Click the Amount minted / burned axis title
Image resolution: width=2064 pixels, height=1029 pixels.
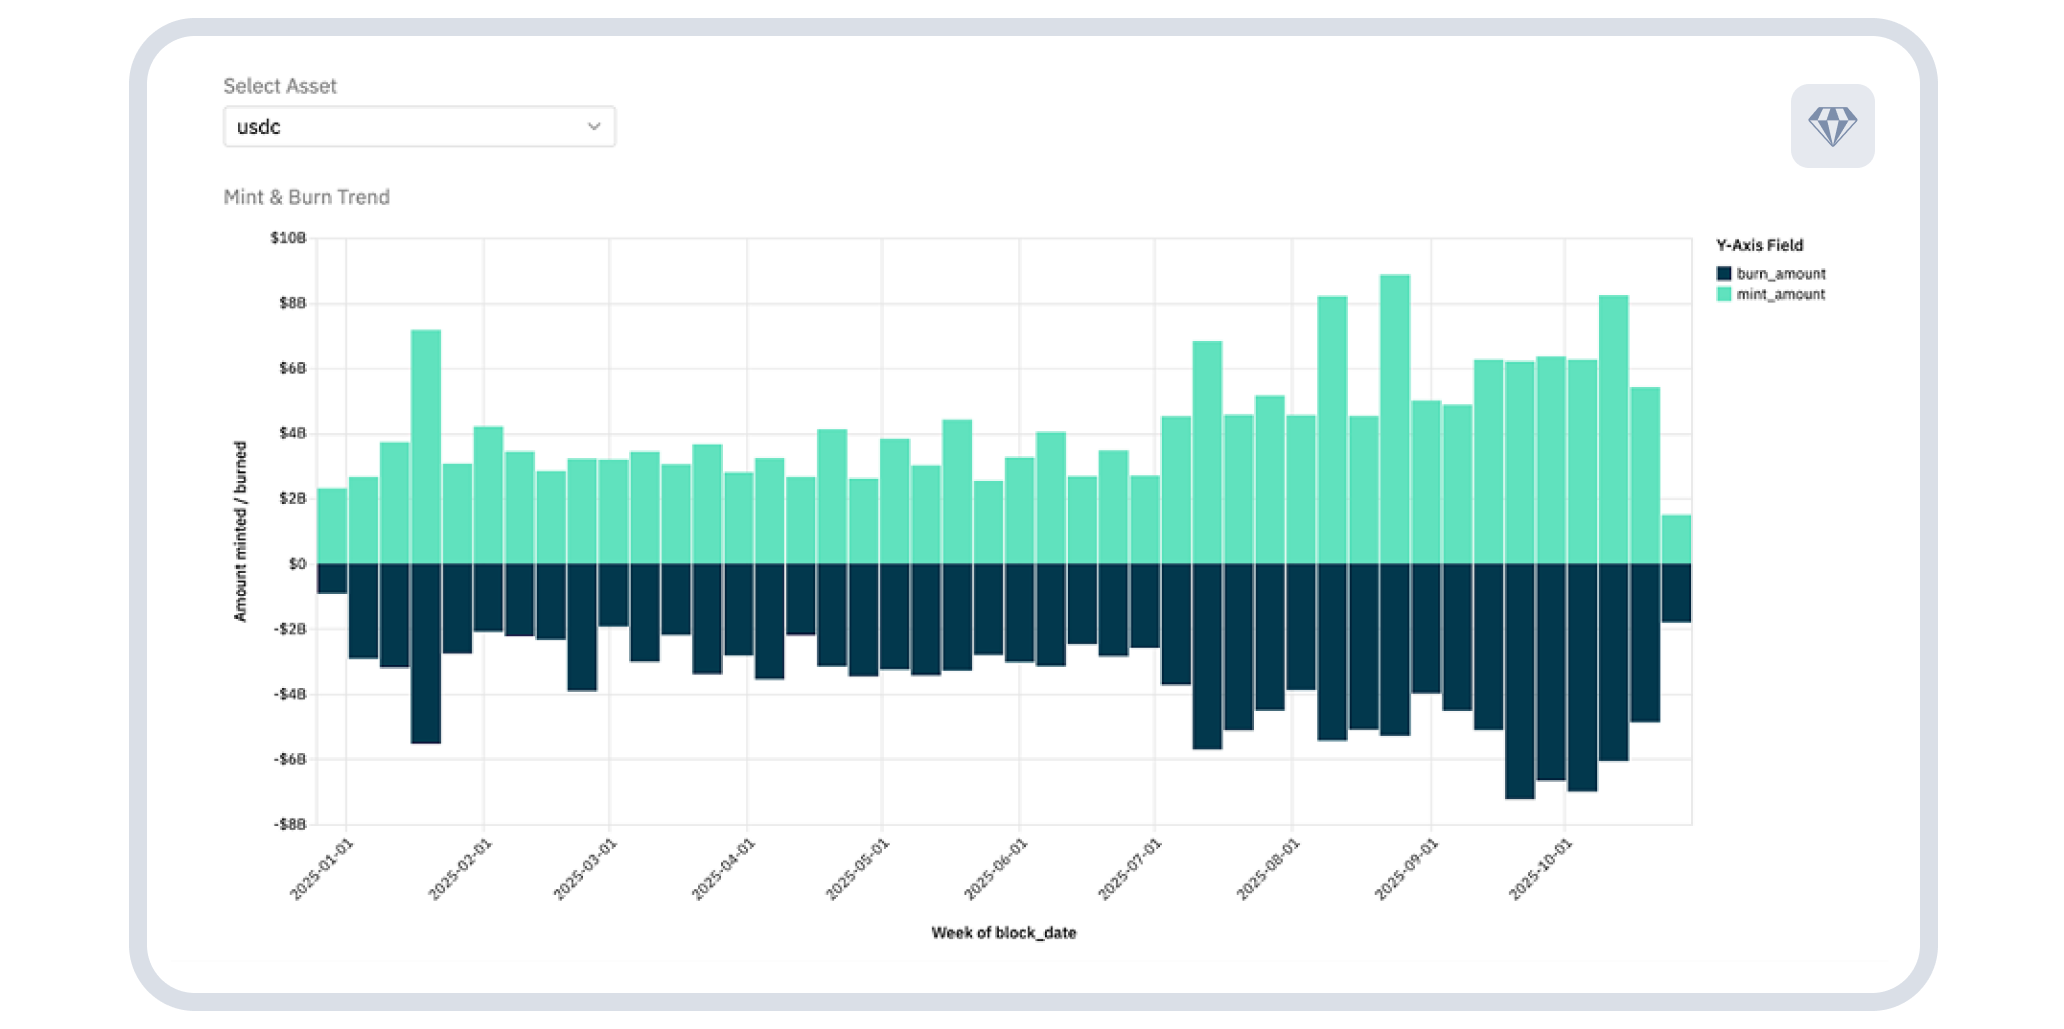click(240, 531)
